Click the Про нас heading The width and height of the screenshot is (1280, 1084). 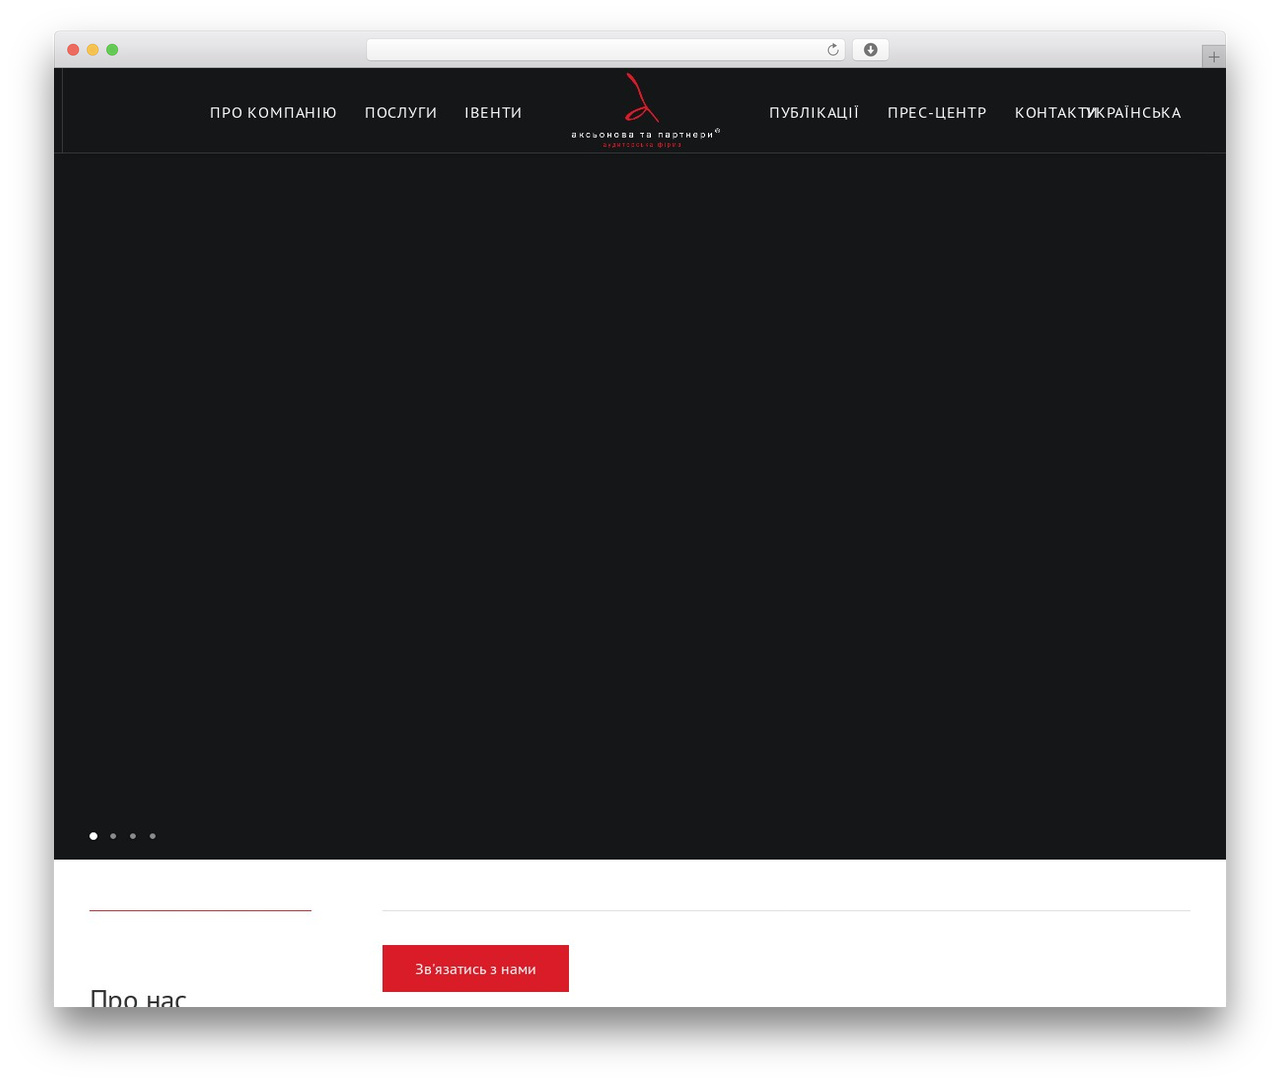click(x=138, y=997)
